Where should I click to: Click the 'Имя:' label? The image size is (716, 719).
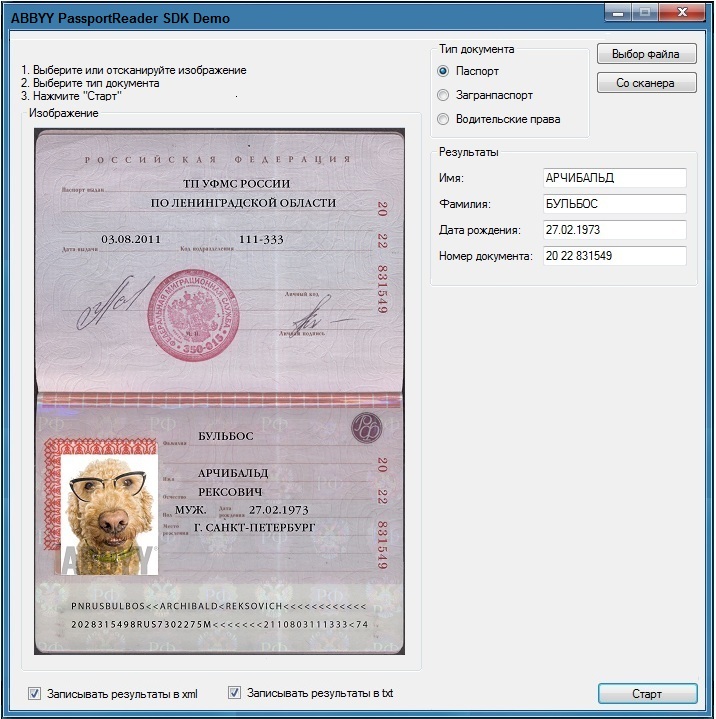[x=451, y=178]
